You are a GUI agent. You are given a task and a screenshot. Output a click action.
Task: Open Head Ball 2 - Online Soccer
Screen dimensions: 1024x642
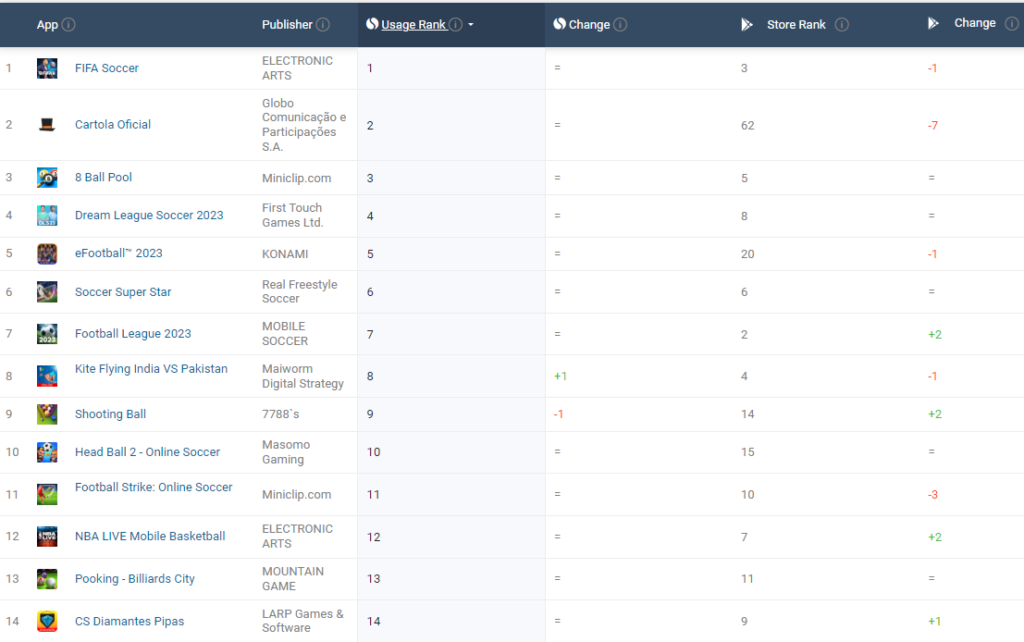147,452
